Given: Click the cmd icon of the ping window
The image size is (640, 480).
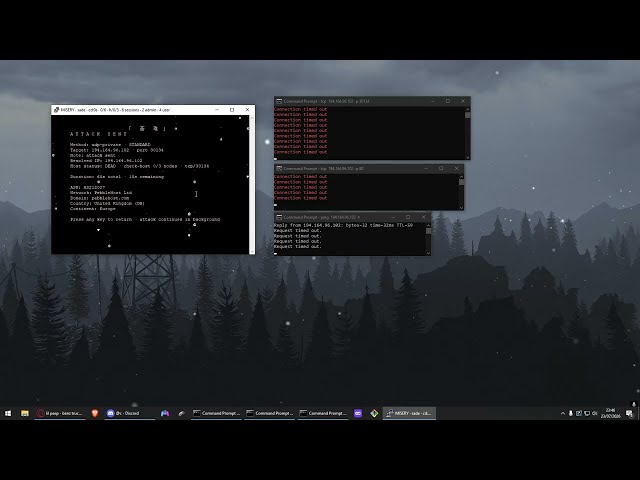Looking at the screenshot, I should pyautogui.click(x=279, y=217).
